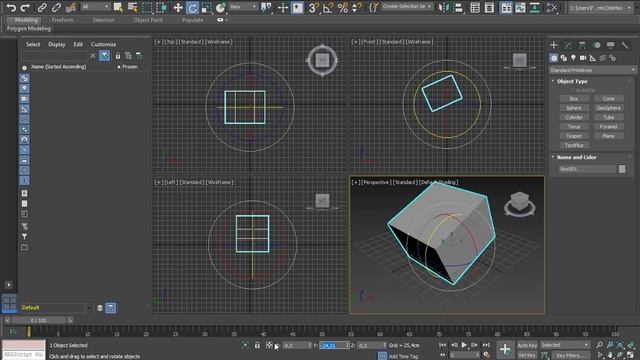The height and width of the screenshot is (360, 640).
Task: Click the Box001 object name field
Action: [x=587, y=169]
